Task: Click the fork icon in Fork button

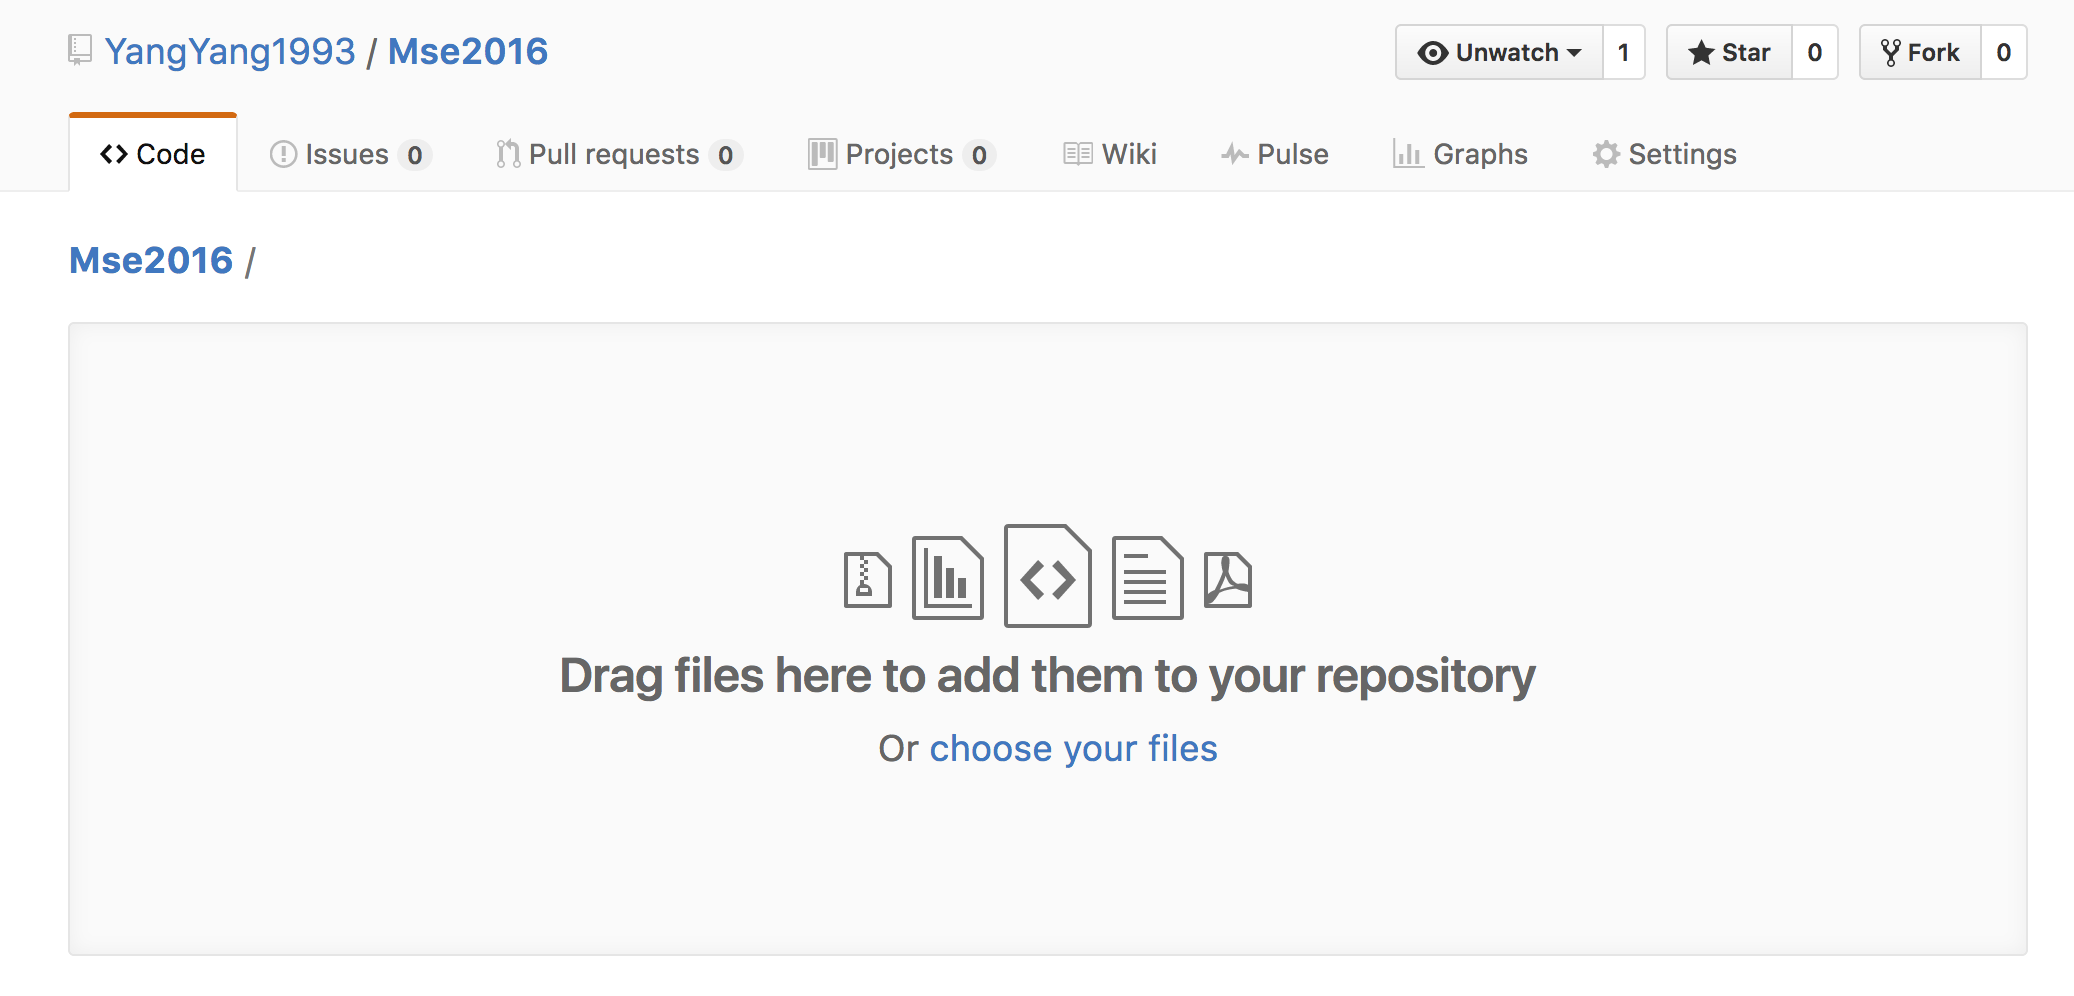Action: pyautogui.click(x=1890, y=52)
